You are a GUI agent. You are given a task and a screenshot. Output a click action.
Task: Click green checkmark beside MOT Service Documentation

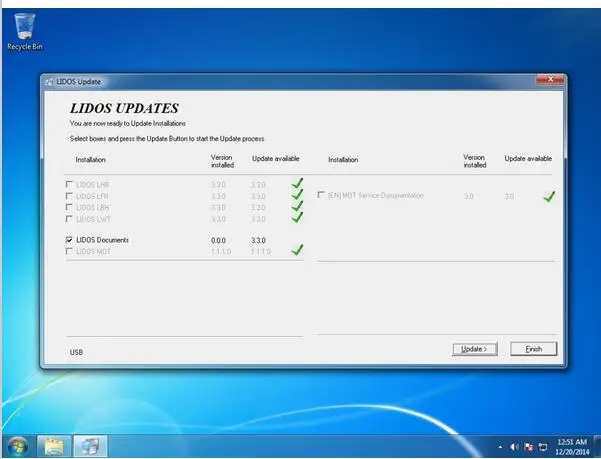(549, 197)
